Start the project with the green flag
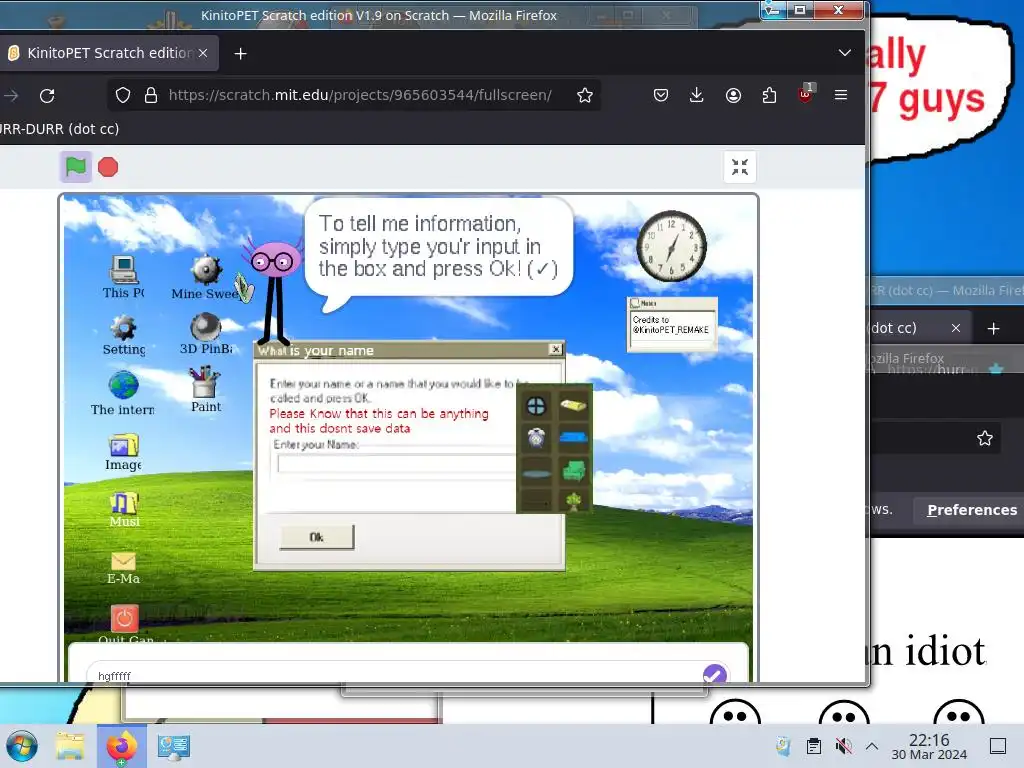The width and height of the screenshot is (1024, 768). [x=76, y=167]
